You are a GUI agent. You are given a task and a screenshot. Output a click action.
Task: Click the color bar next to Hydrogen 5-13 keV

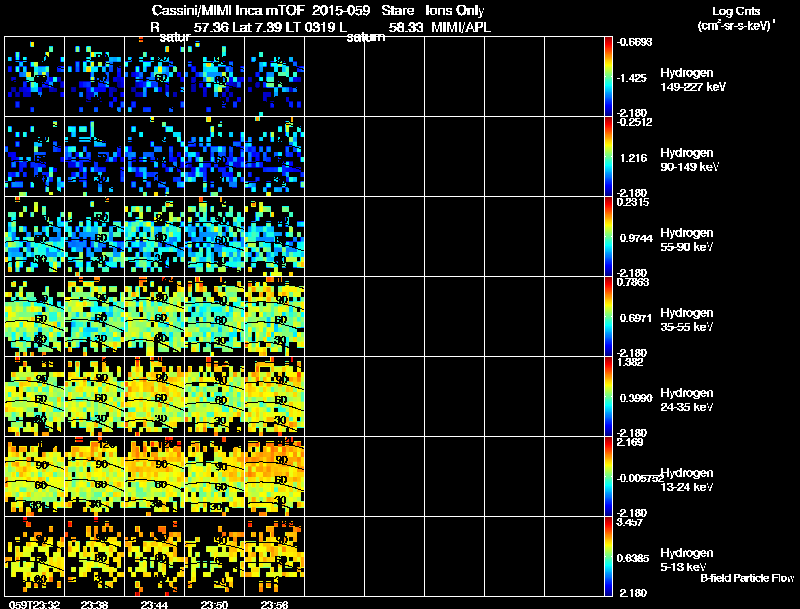[x=609, y=557]
